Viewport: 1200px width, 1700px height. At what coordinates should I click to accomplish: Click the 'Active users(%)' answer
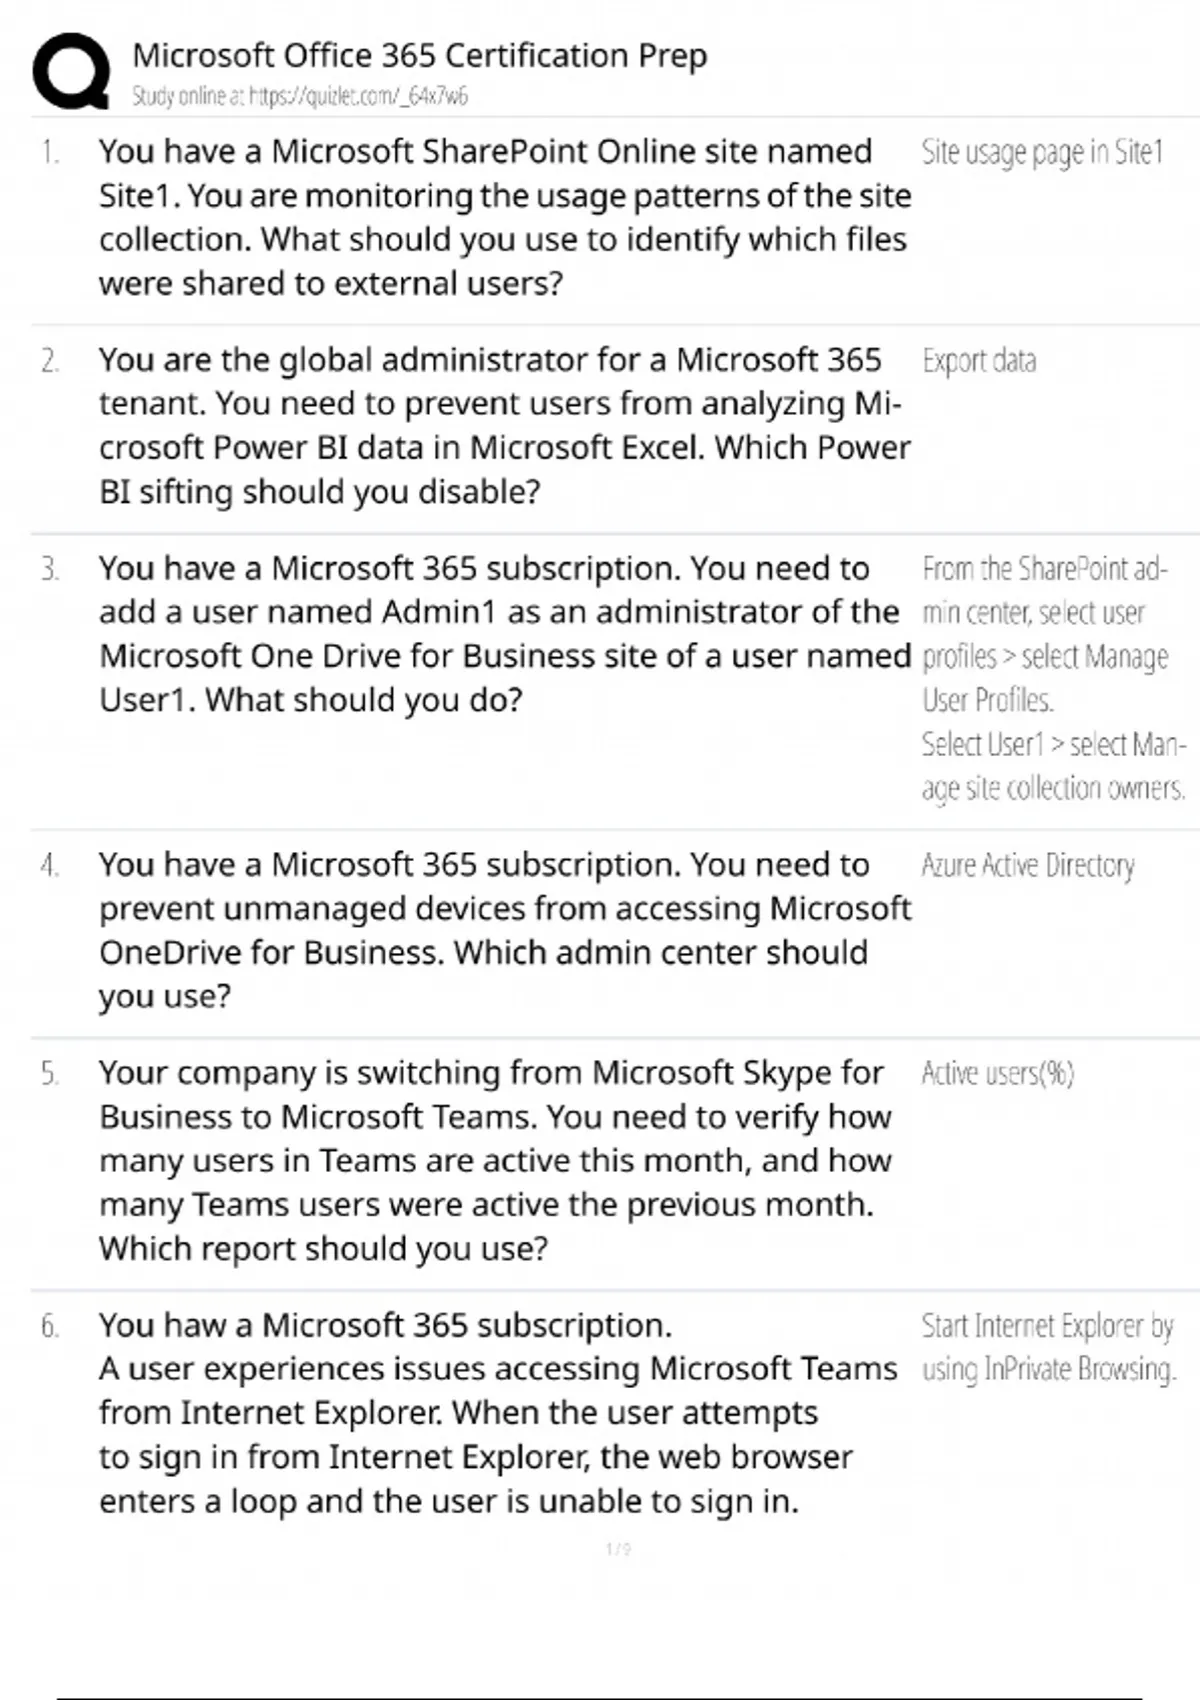point(998,1074)
